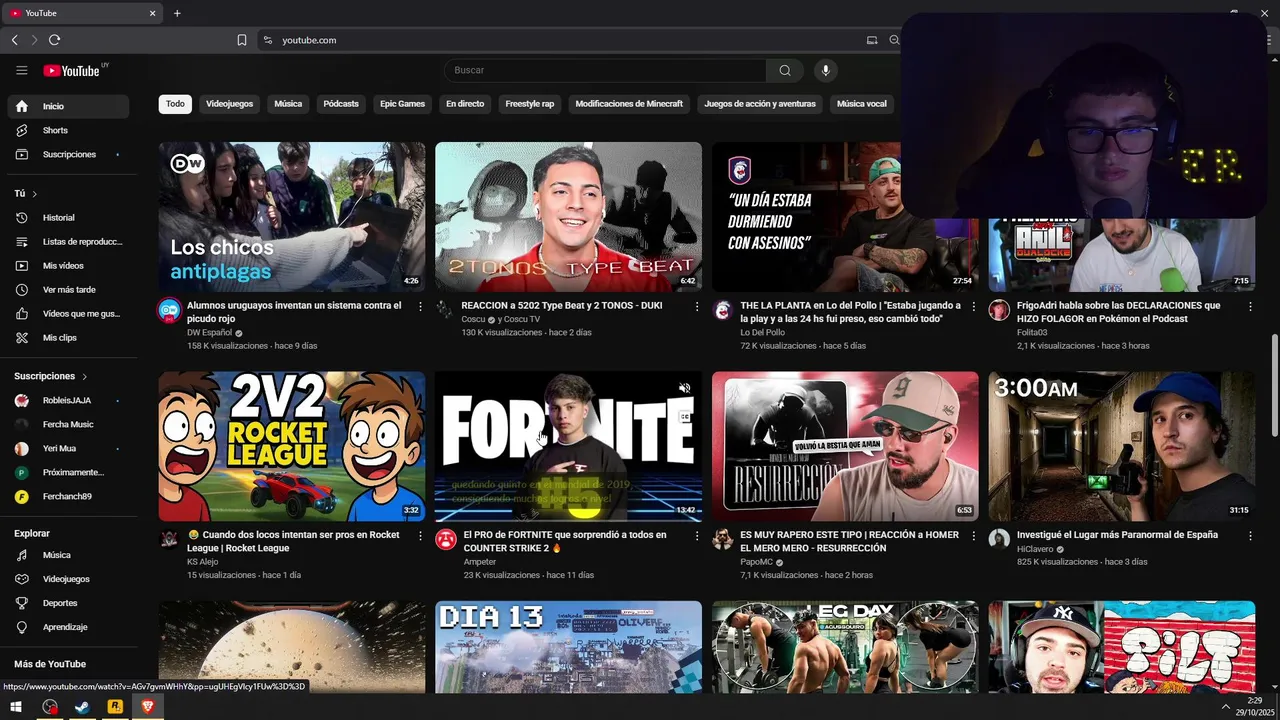Open options for Alumnos uruguayos video
This screenshot has width=1280, height=720.
[x=420, y=306]
